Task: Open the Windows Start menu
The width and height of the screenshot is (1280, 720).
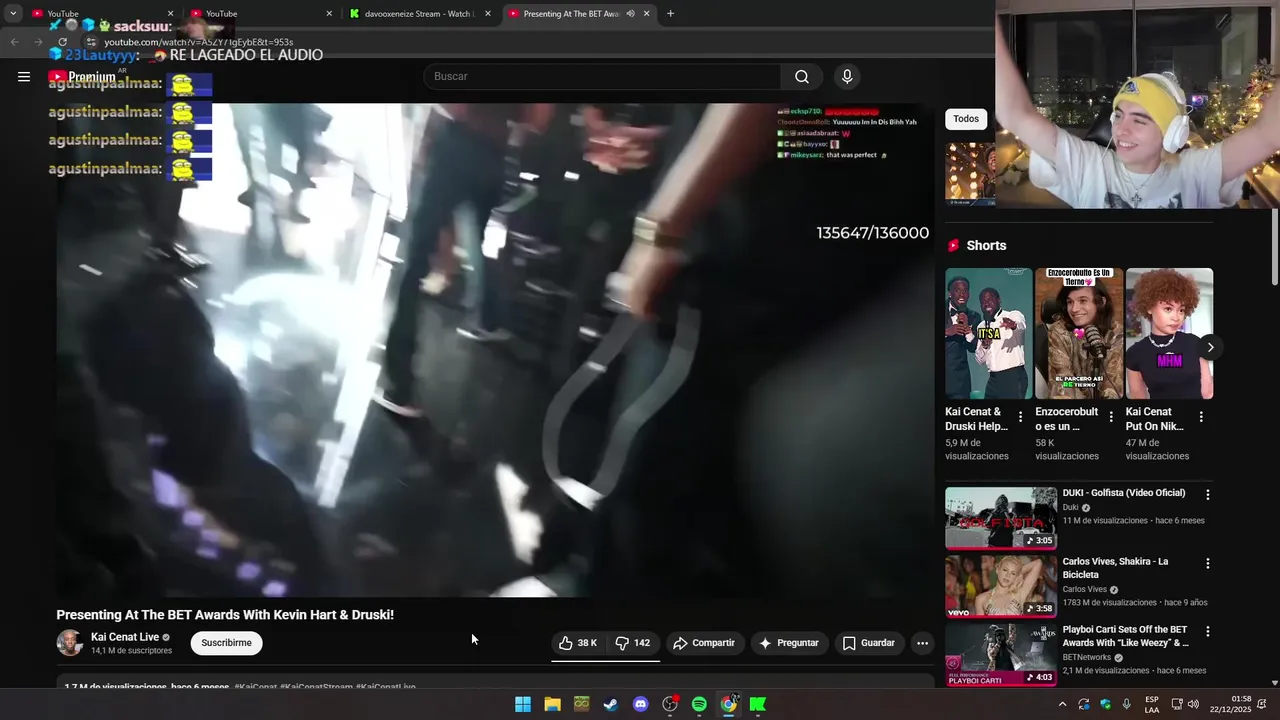Action: coord(523,705)
